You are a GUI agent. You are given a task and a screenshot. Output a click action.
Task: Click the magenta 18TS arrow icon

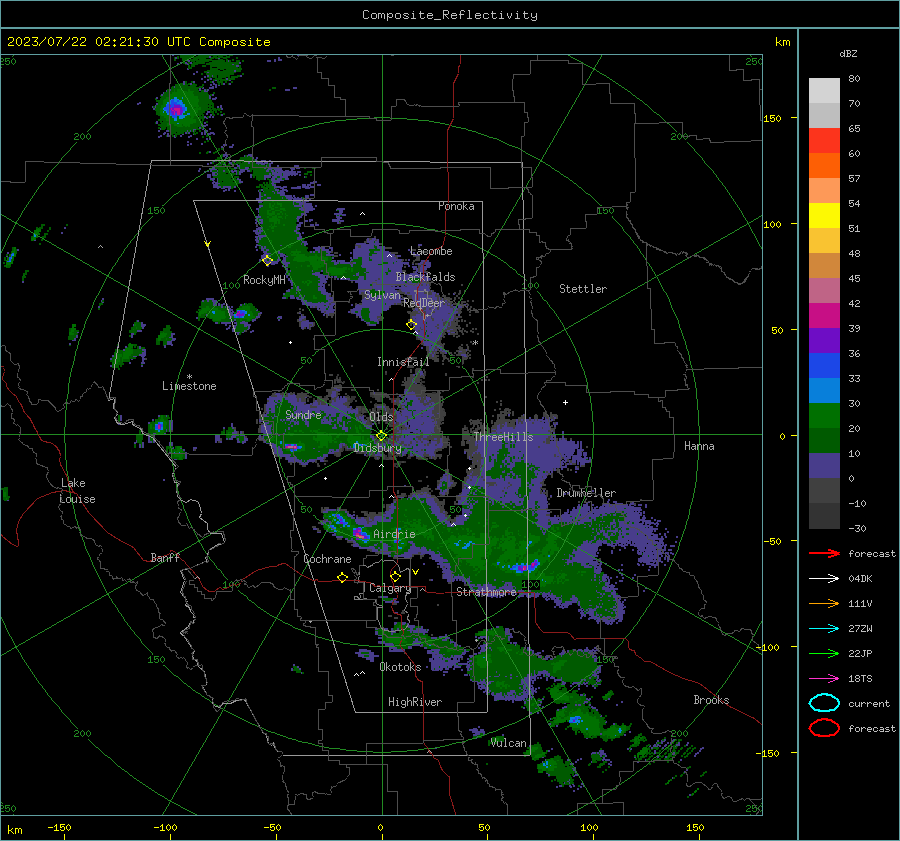click(x=824, y=679)
